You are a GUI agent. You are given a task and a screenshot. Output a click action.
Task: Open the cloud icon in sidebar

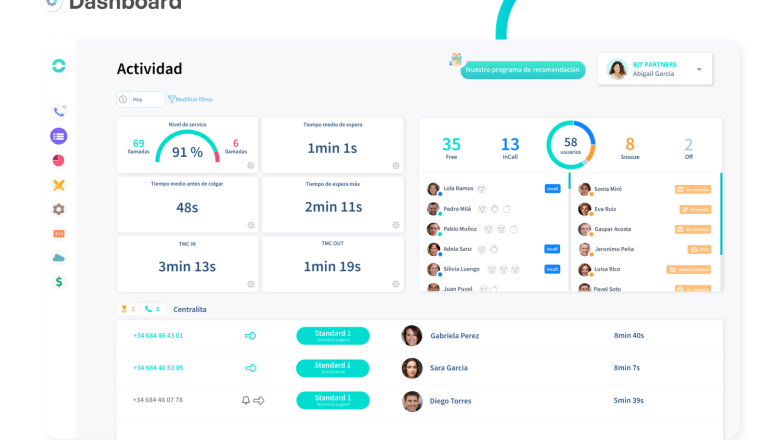59,257
